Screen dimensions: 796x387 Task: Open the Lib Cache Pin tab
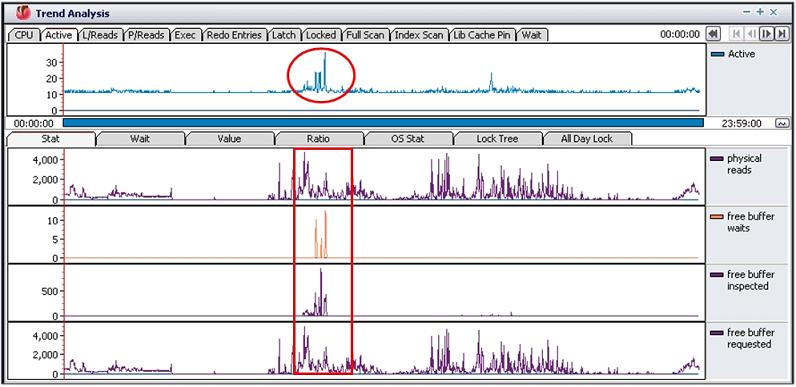tap(482, 35)
